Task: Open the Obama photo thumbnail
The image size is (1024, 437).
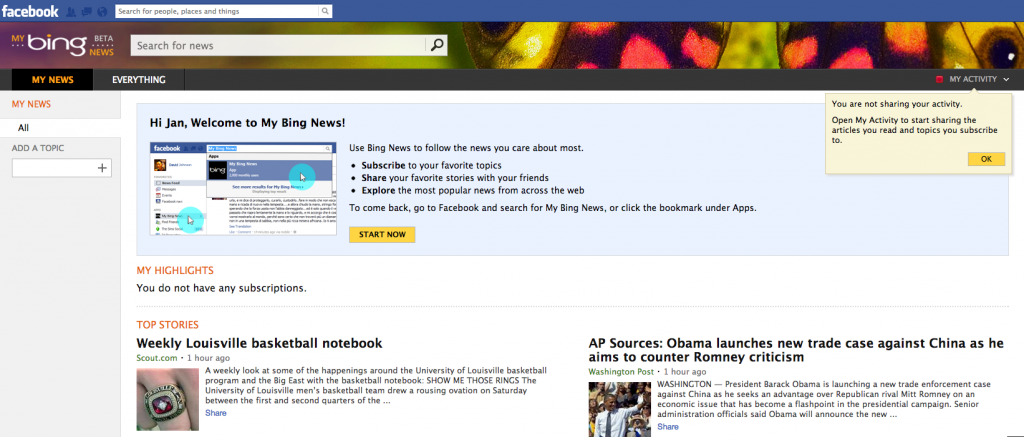Action: (620, 410)
